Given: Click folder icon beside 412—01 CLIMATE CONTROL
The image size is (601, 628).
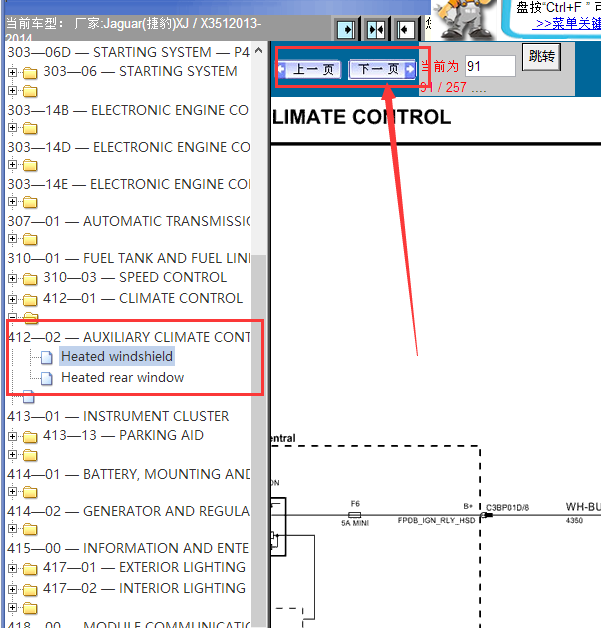Looking at the screenshot, I should point(30,300).
